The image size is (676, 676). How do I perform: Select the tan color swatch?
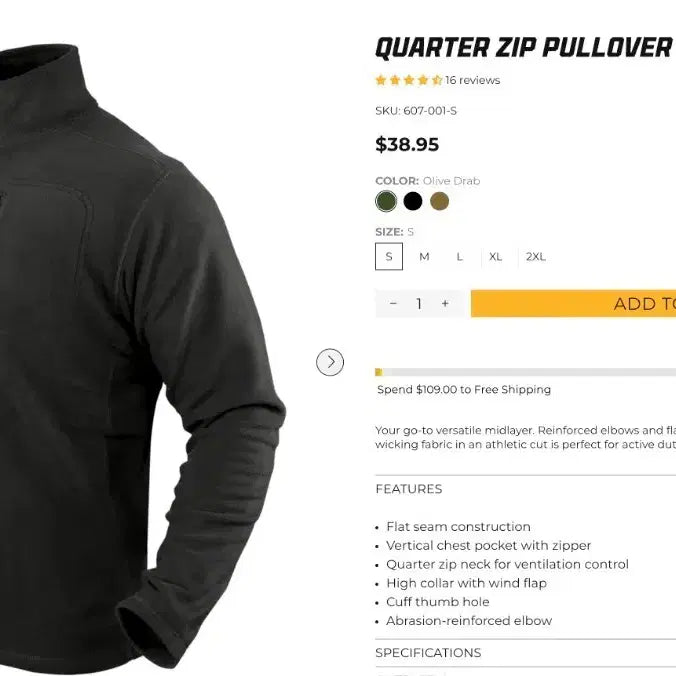439,201
